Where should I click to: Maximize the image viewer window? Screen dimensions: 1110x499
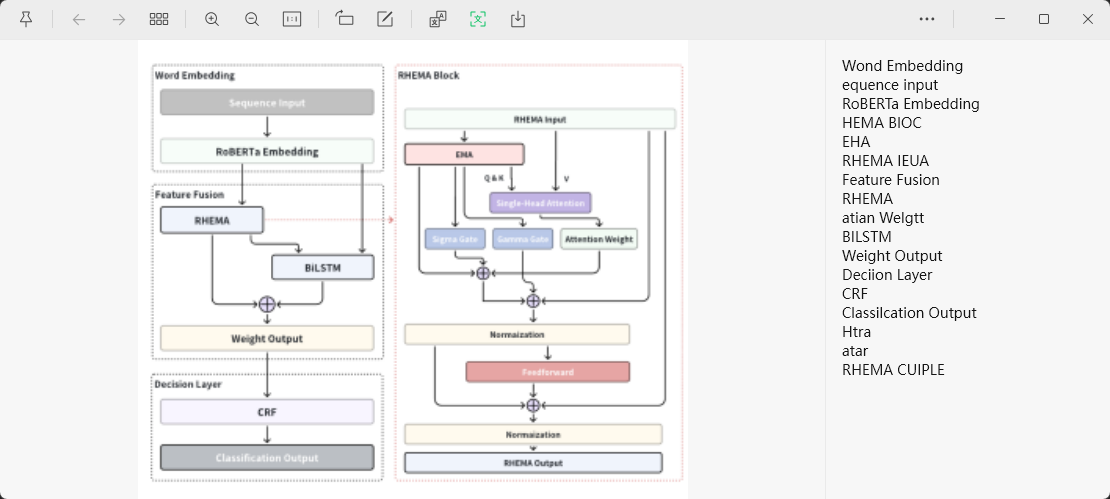tap(1044, 19)
